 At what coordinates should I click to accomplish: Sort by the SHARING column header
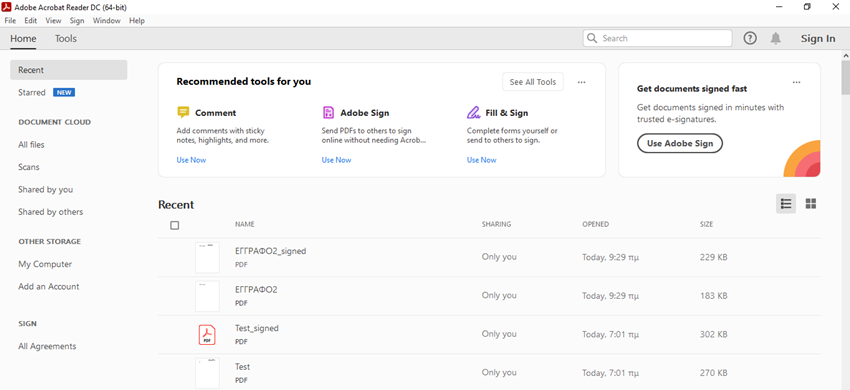pyautogui.click(x=497, y=224)
